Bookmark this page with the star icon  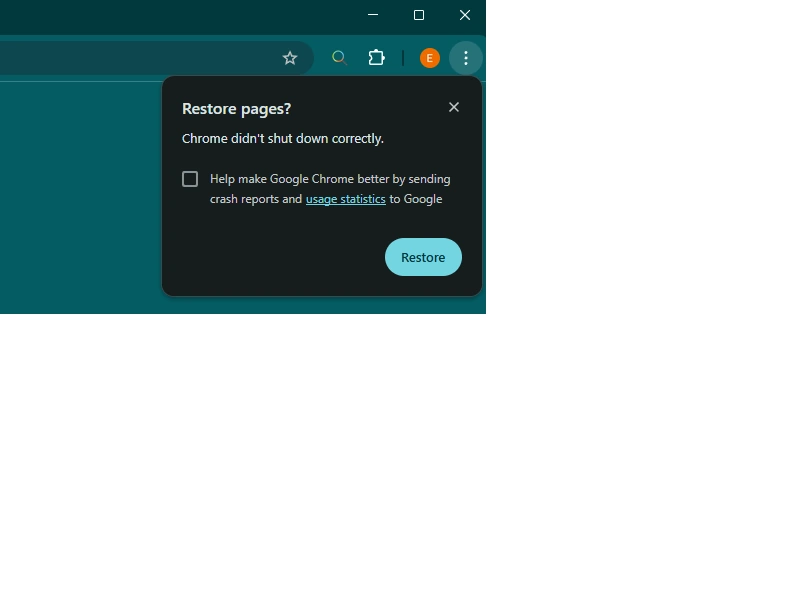(290, 58)
